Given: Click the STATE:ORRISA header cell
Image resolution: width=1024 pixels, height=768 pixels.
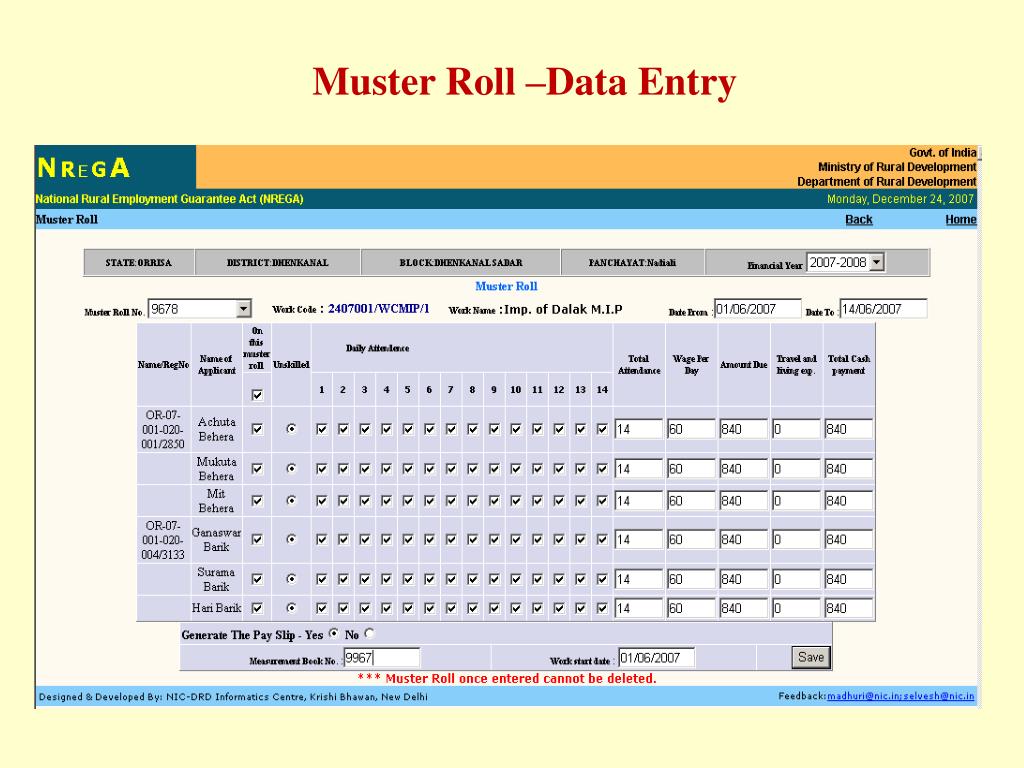Looking at the screenshot, I should click(x=138, y=263).
